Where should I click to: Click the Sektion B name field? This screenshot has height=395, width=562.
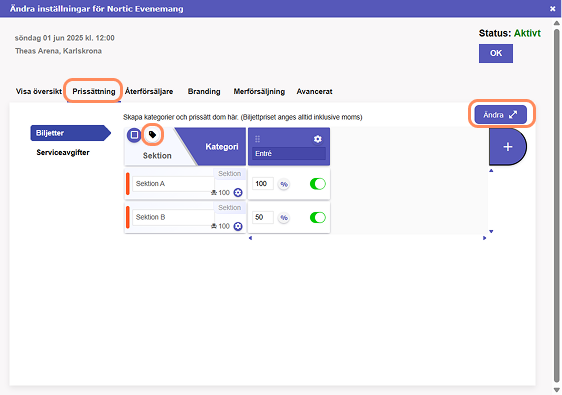point(173,217)
